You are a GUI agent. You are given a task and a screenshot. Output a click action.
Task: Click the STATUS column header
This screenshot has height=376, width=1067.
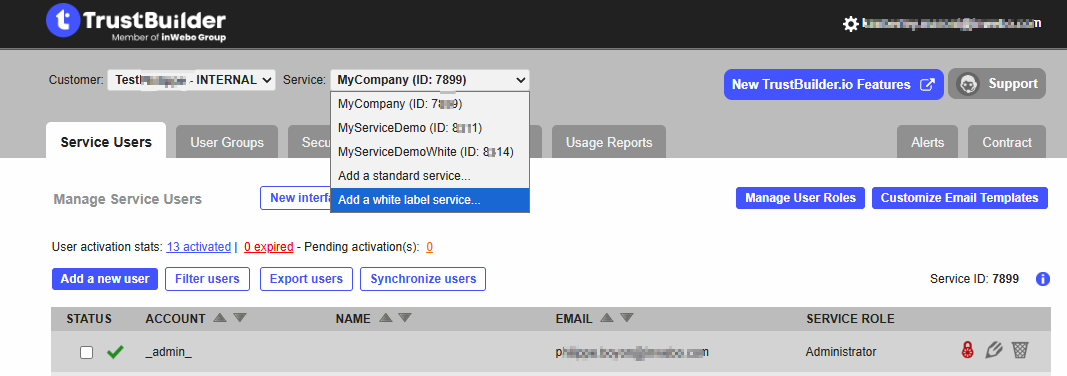pyautogui.click(x=89, y=318)
